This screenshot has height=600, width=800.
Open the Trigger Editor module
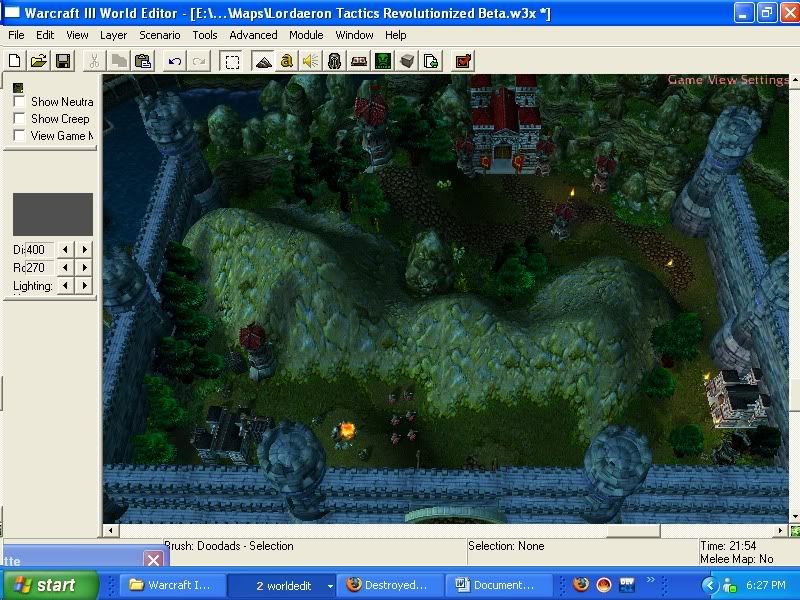[286, 61]
